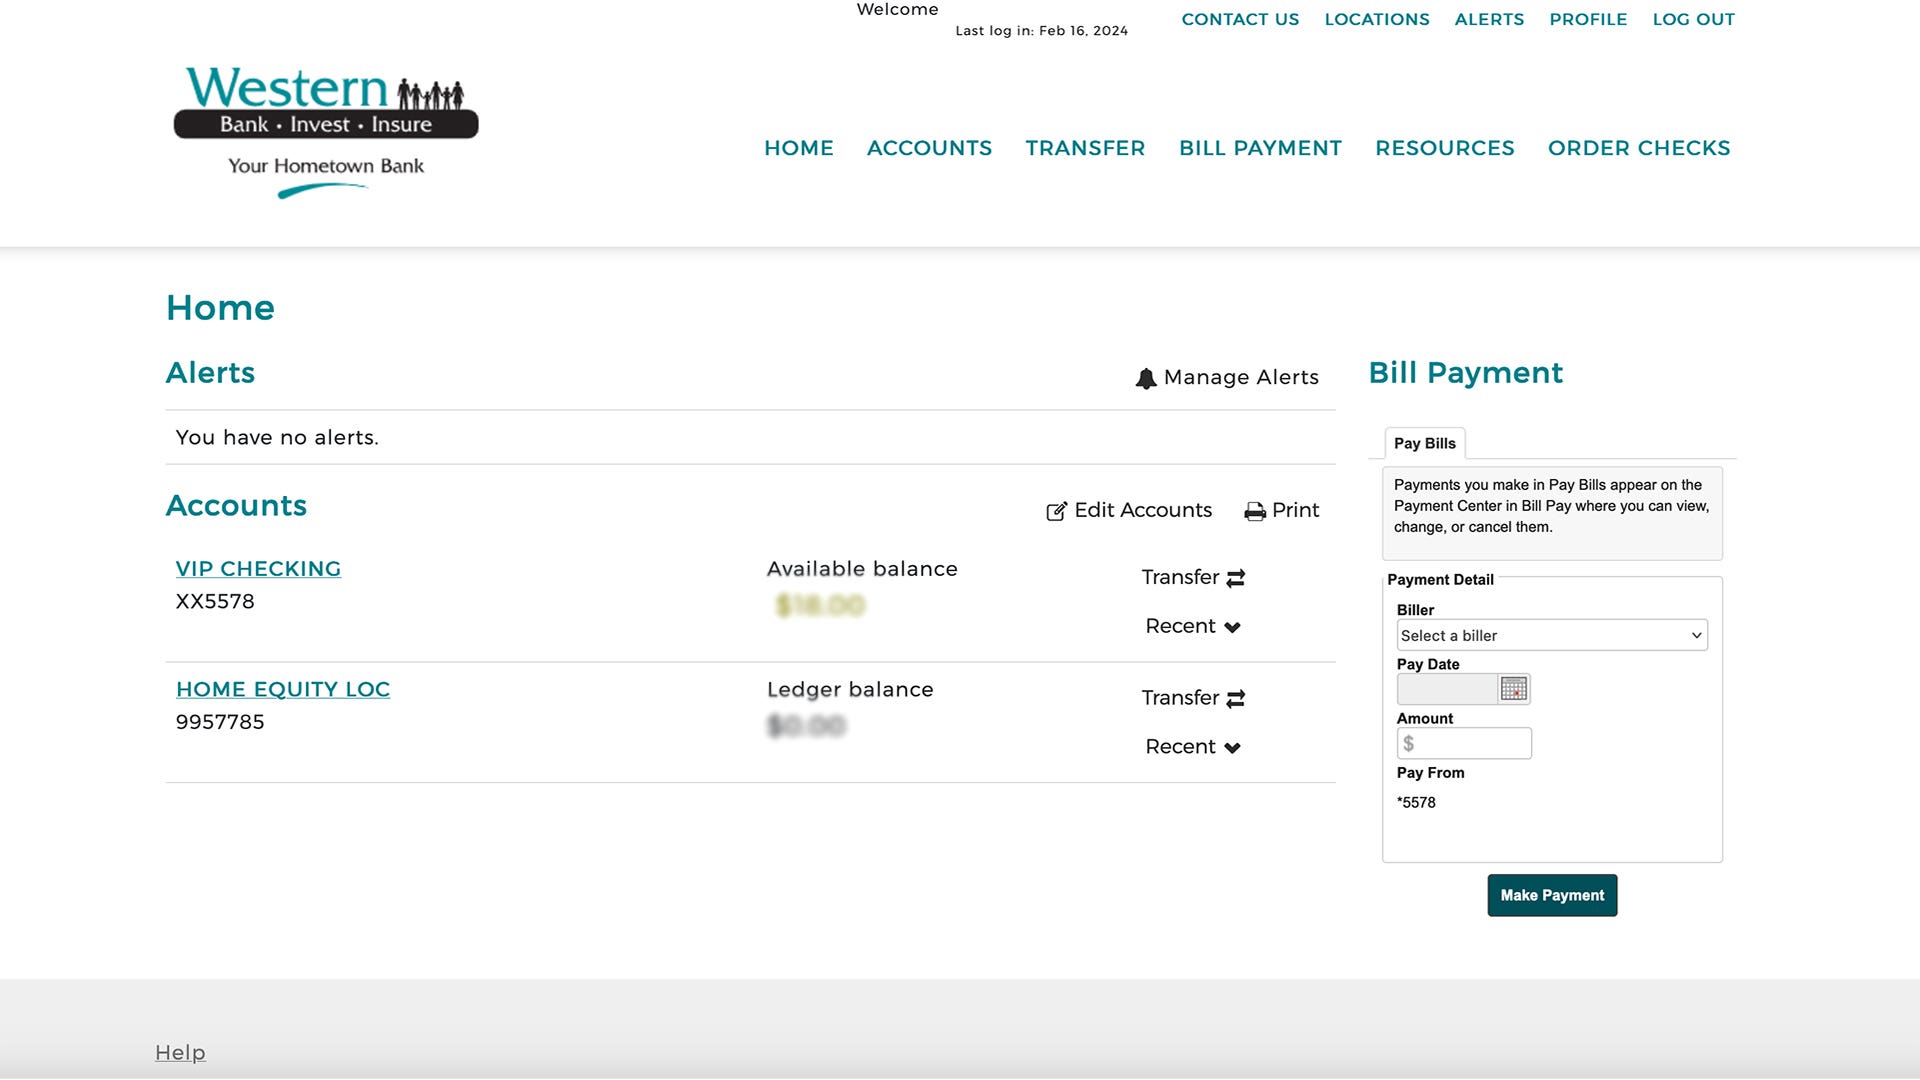Open the Pay Date calendar picker
1920x1080 pixels.
tap(1514, 689)
